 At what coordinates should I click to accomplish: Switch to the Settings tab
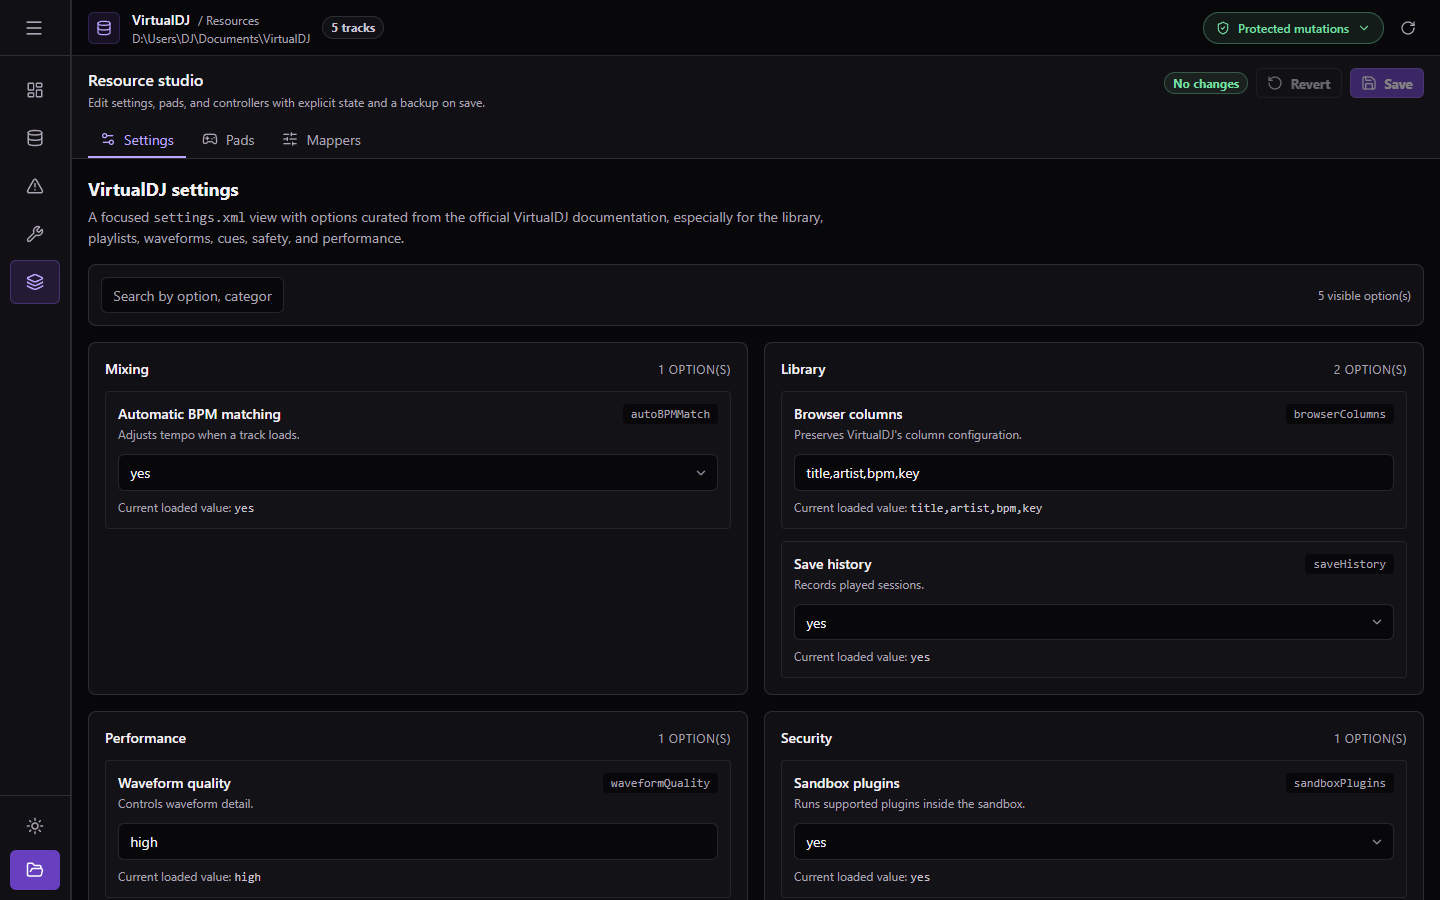[x=137, y=140]
